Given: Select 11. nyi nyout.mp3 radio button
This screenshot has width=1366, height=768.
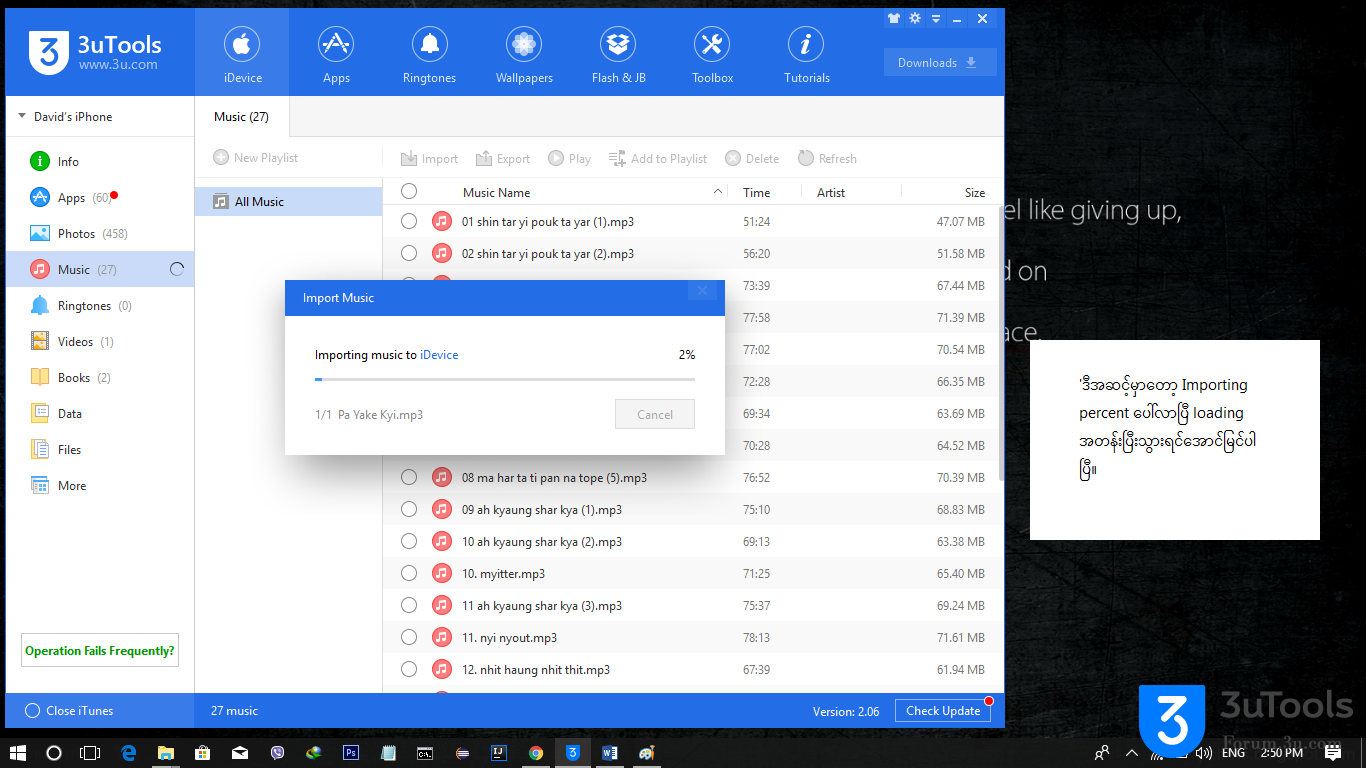Looking at the screenshot, I should (x=409, y=637).
